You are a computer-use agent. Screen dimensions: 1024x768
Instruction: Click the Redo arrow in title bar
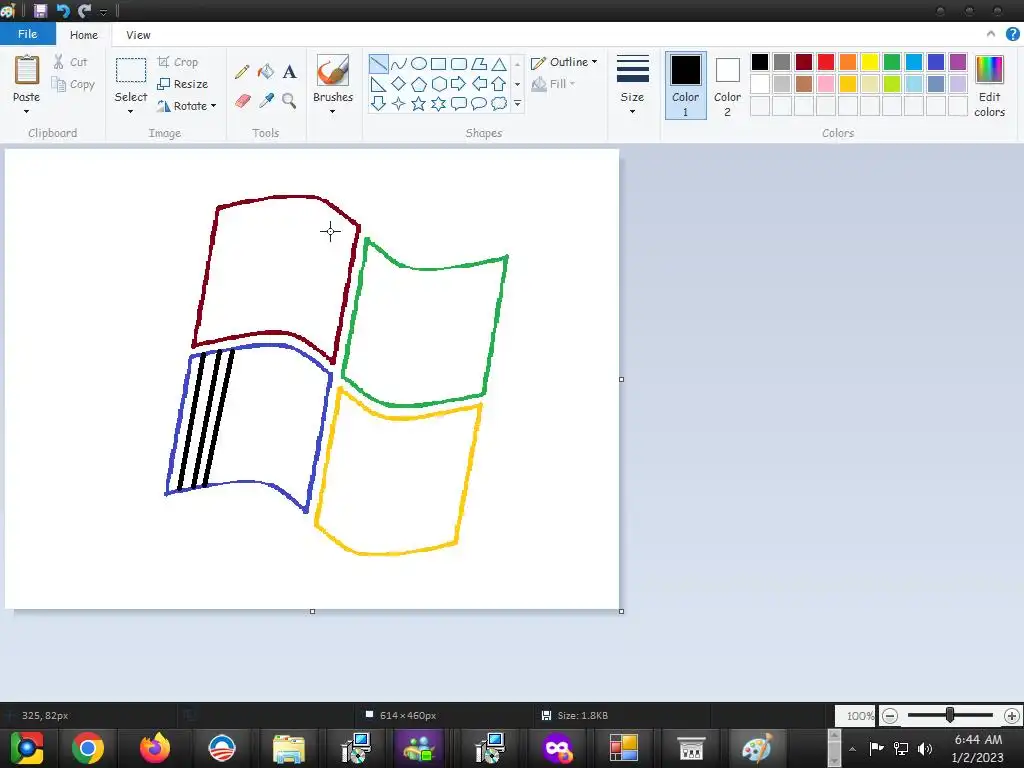coord(84,10)
